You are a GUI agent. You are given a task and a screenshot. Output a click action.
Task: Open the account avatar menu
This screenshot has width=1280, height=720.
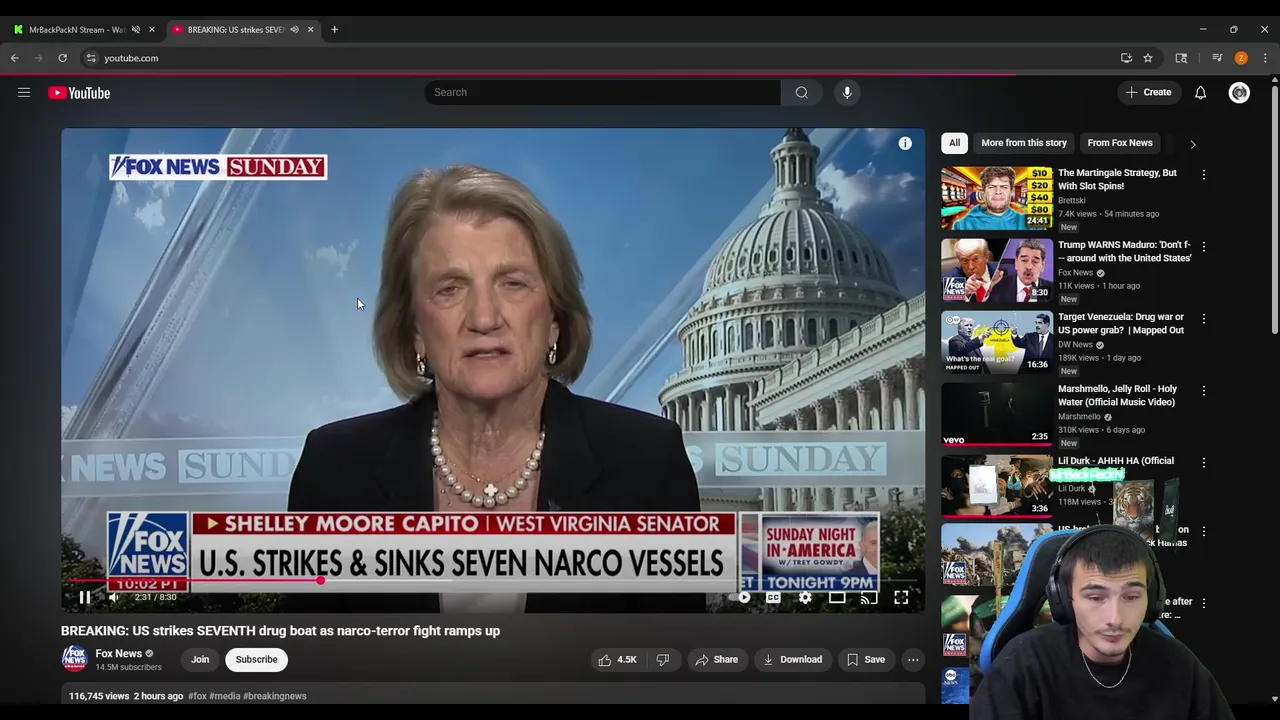click(x=1239, y=93)
